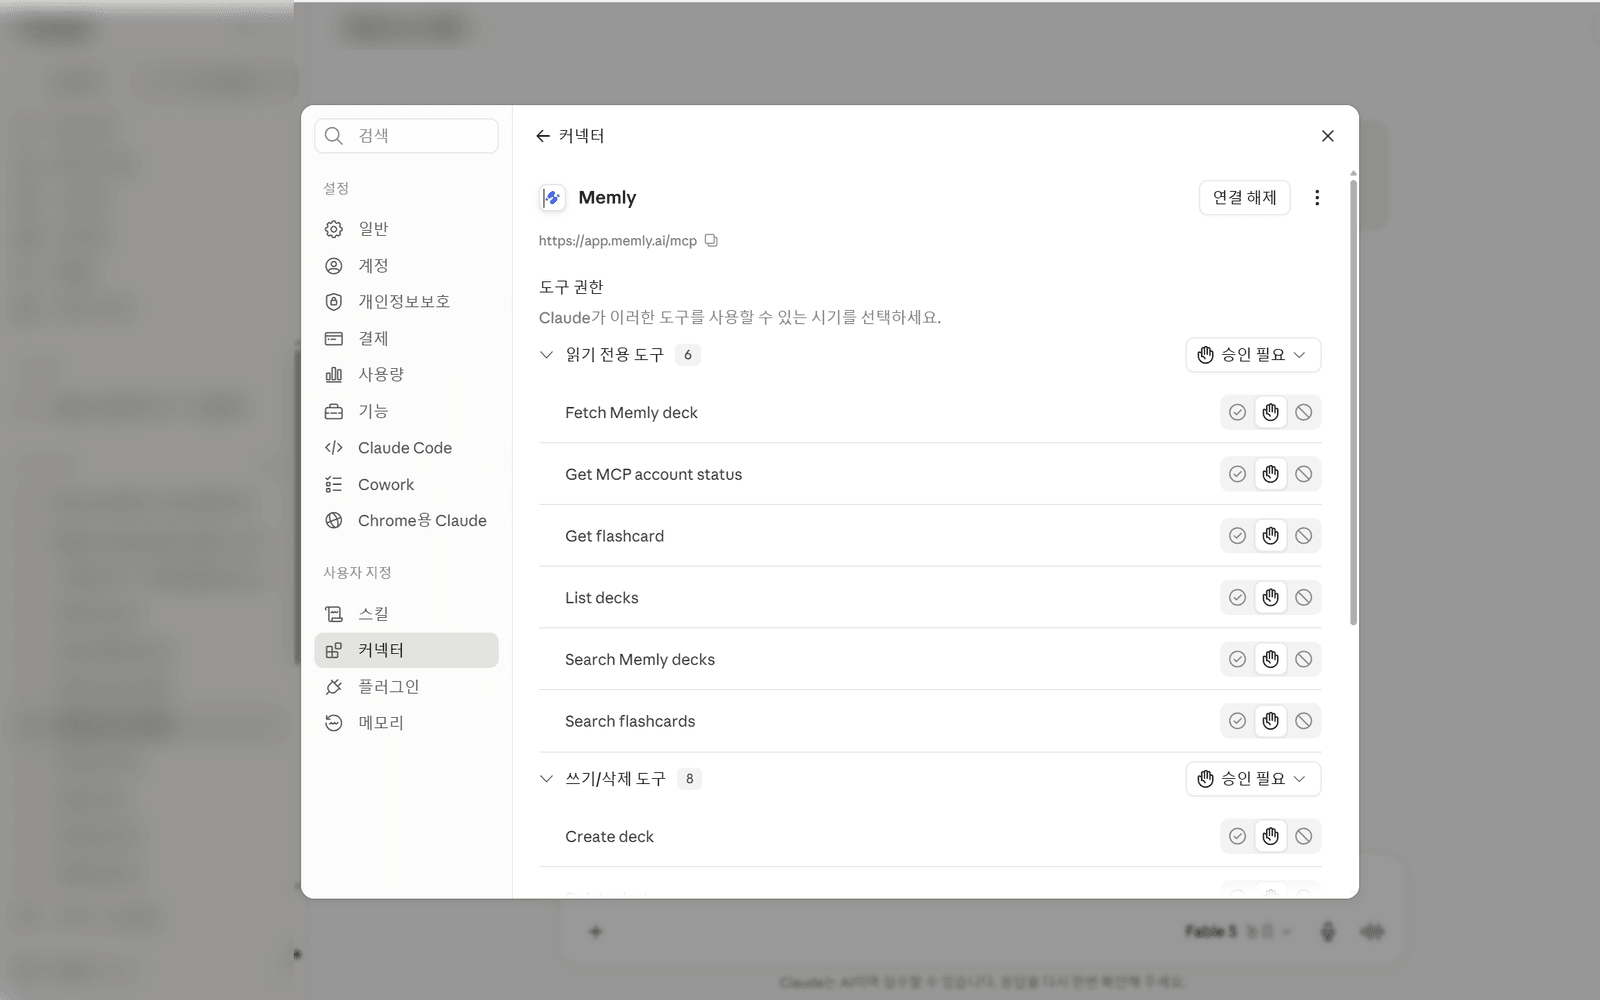This screenshot has width=1600, height=1000.
Task: Open 스킬 settings
Action: 406,614
